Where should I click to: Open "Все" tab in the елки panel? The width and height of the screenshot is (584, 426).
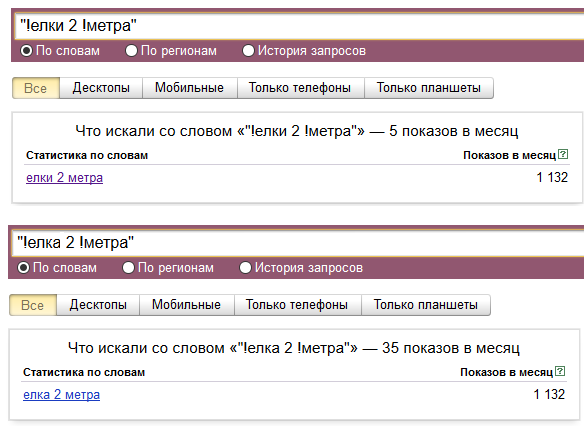click(x=36, y=88)
